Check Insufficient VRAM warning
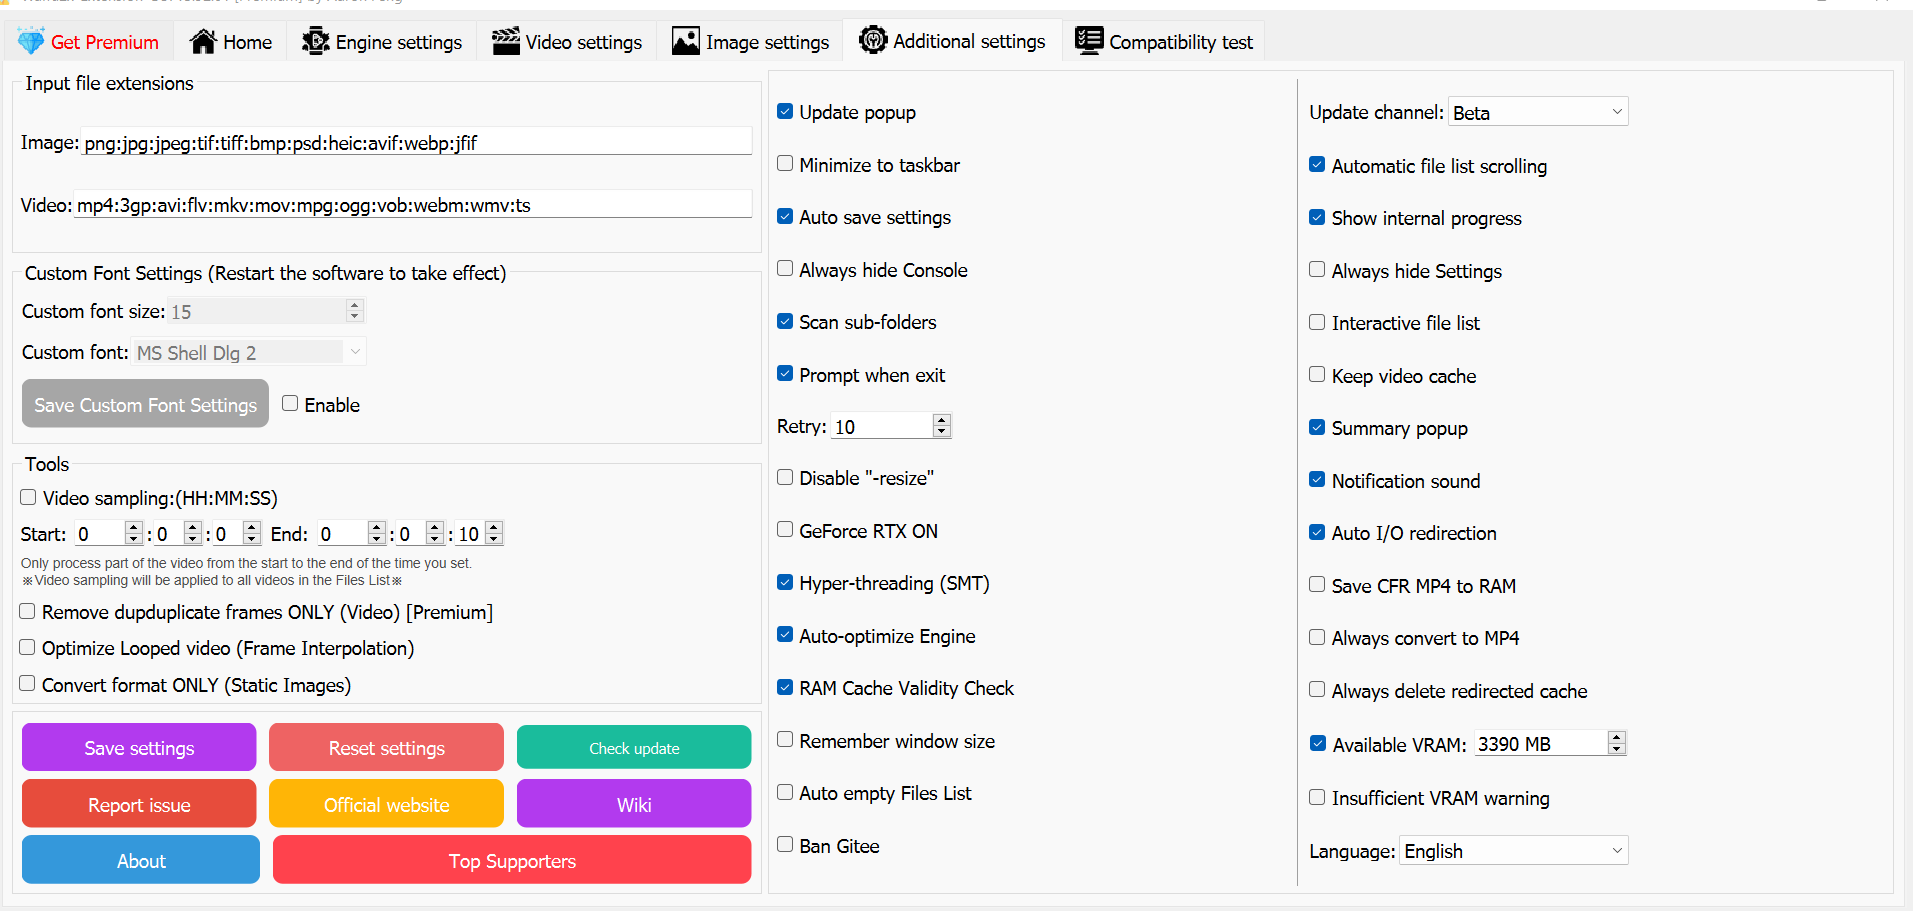This screenshot has width=1913, height=911. [x=1317, y=797]
